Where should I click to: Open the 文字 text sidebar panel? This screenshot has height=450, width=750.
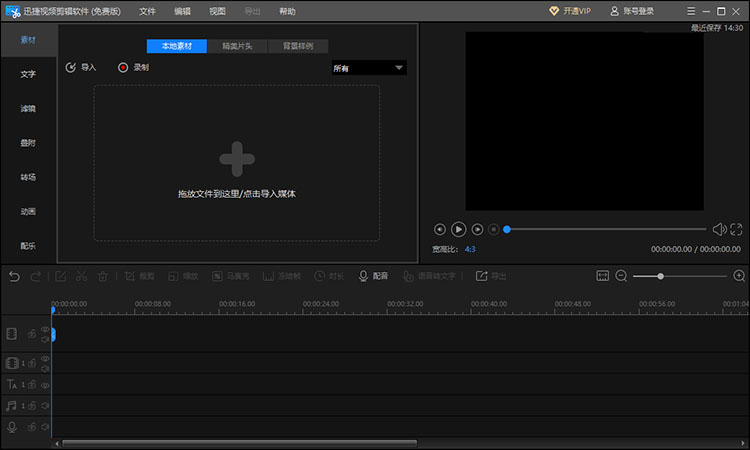tap(28, 74)
